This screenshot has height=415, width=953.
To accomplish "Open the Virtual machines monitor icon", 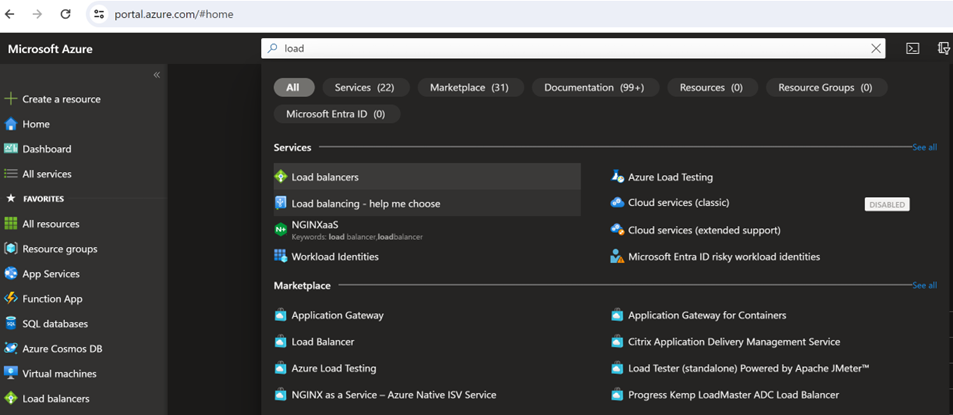I will 10,373.
